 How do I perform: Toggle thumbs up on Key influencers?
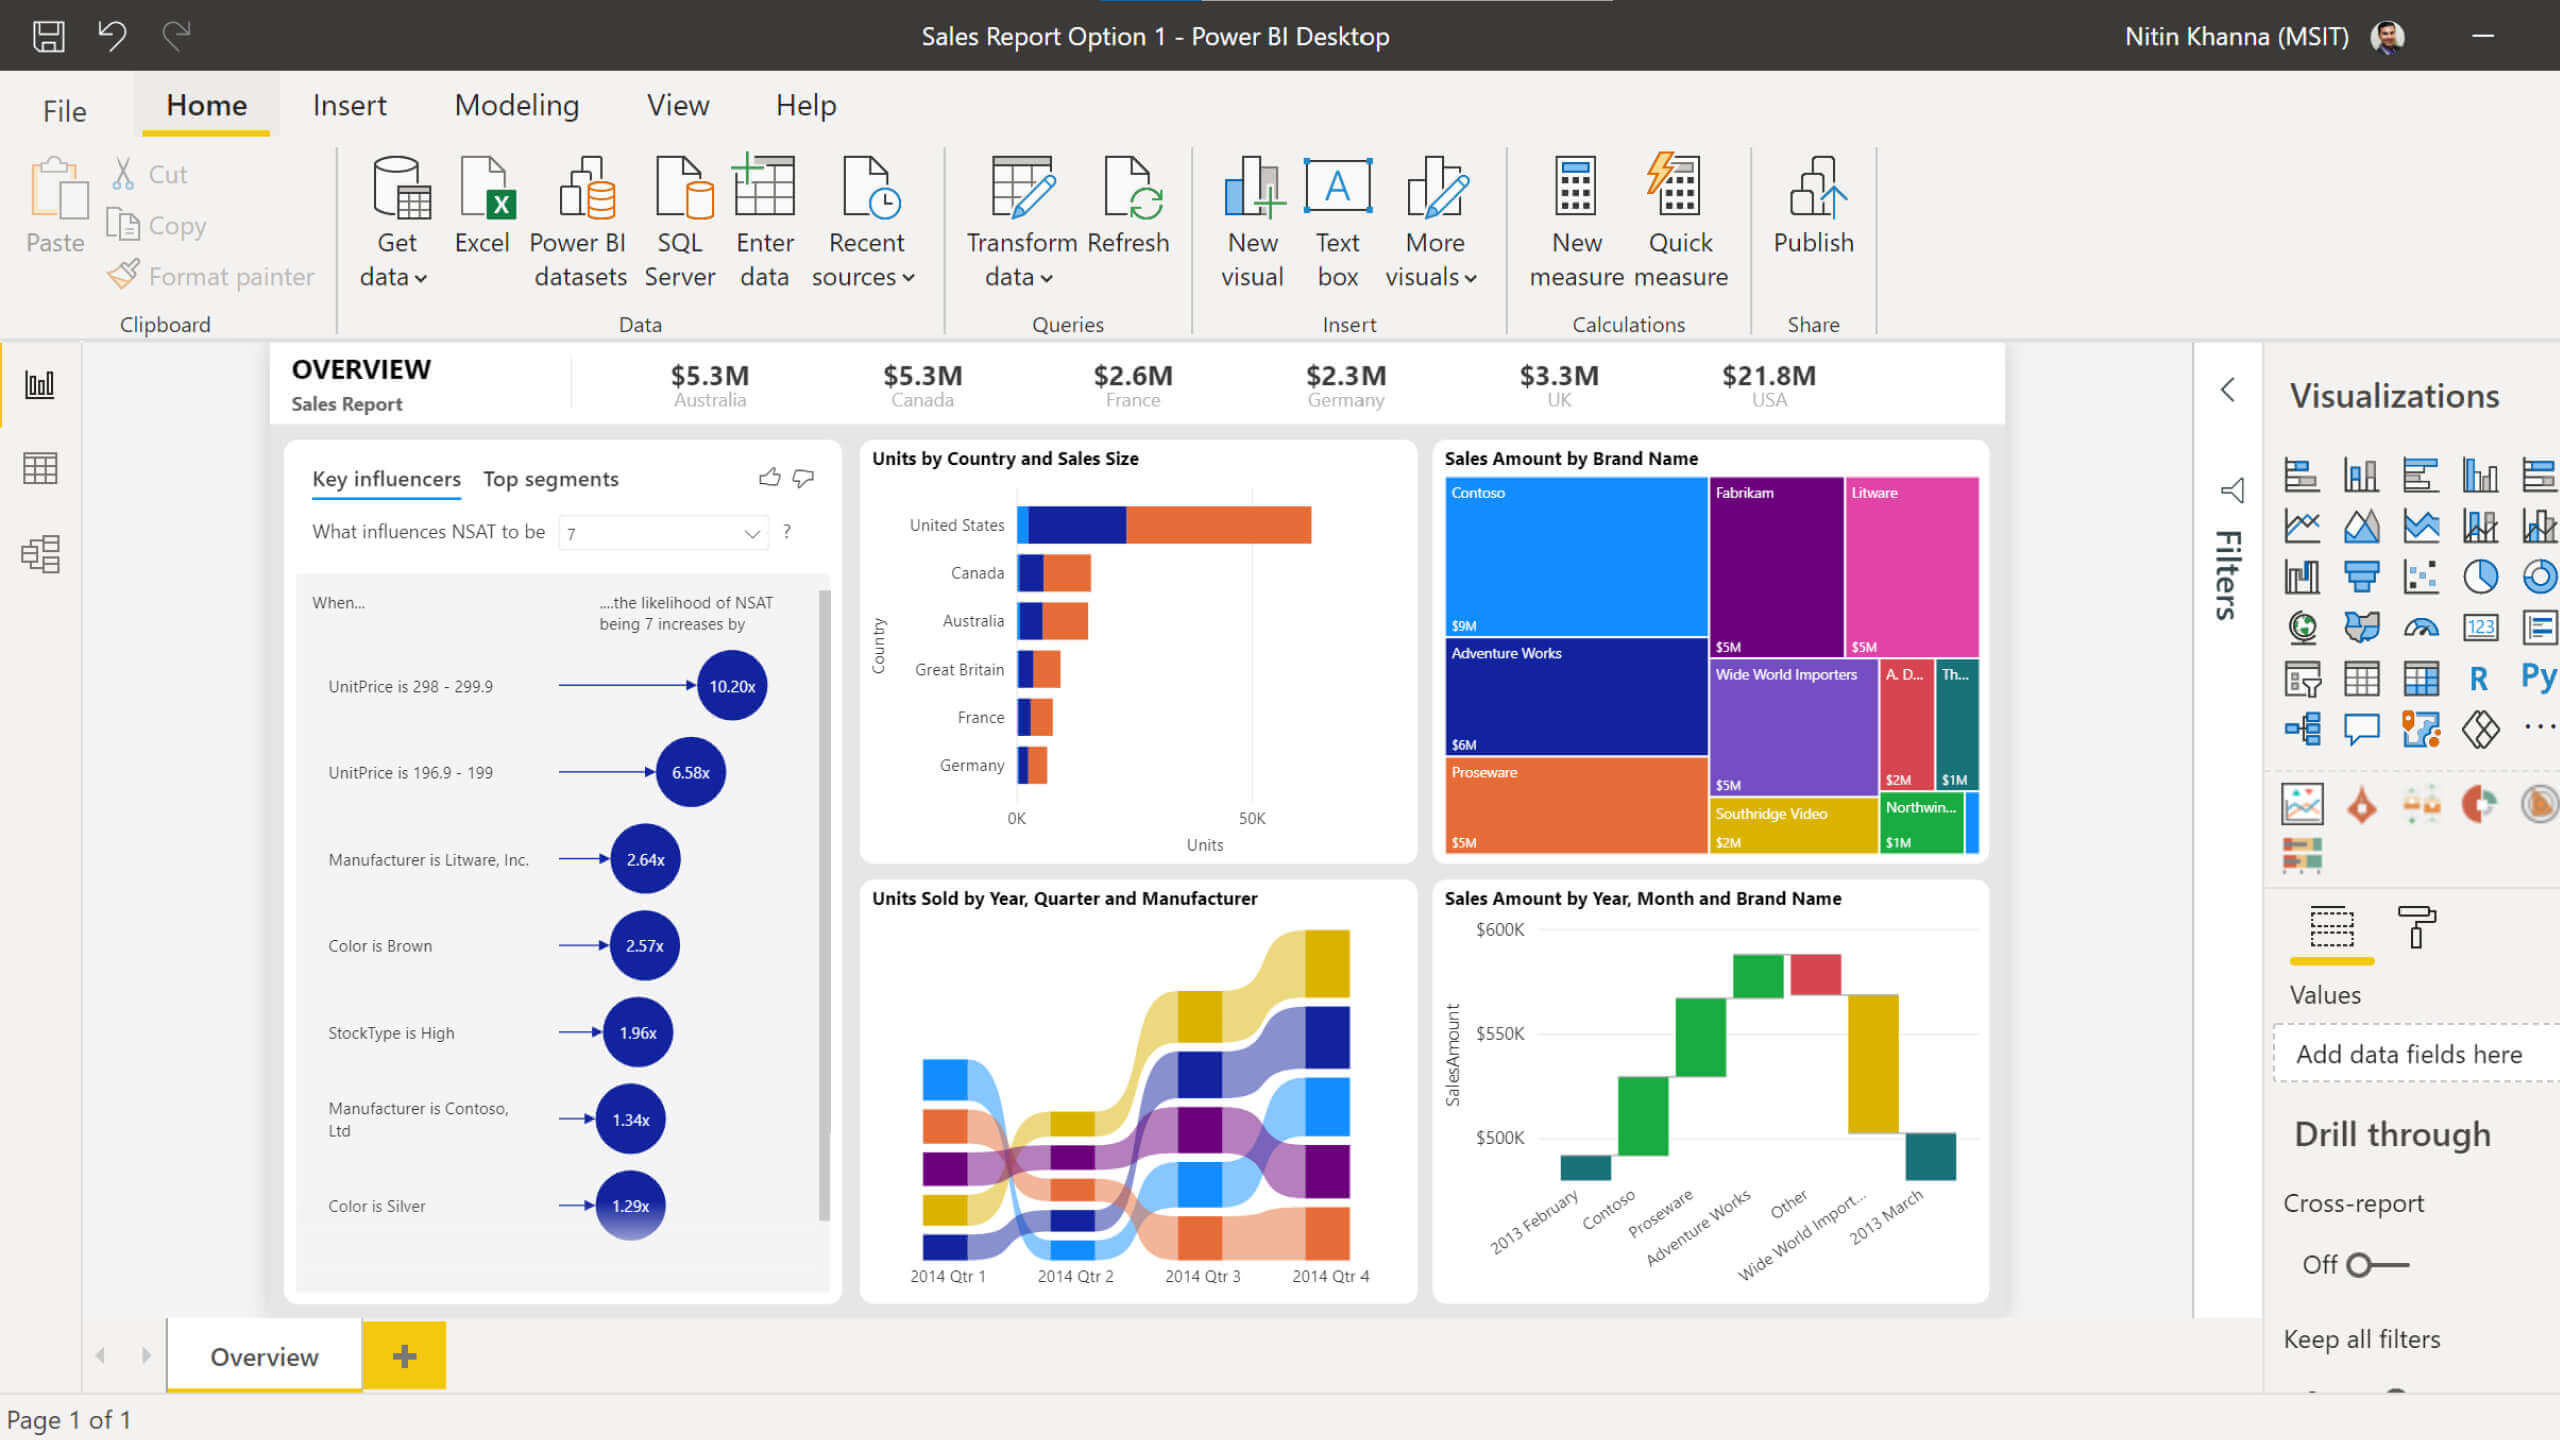click(770, 476)
